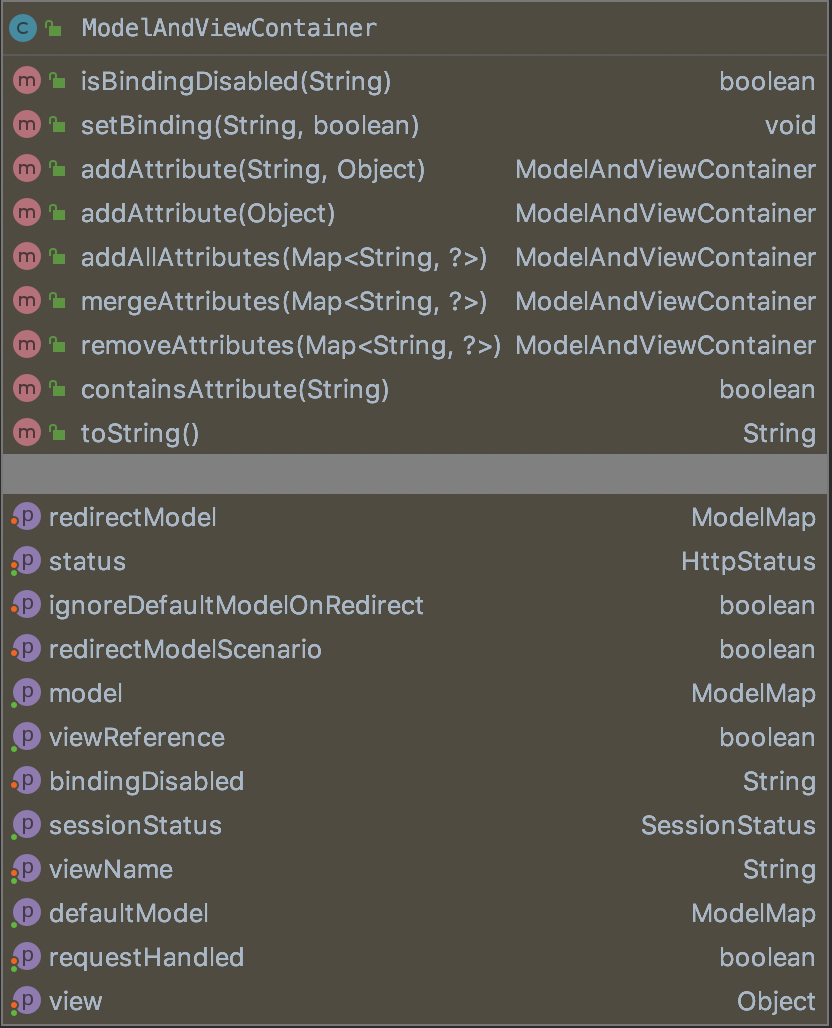Select the addAllAttributes method row

tap(283, 258)
